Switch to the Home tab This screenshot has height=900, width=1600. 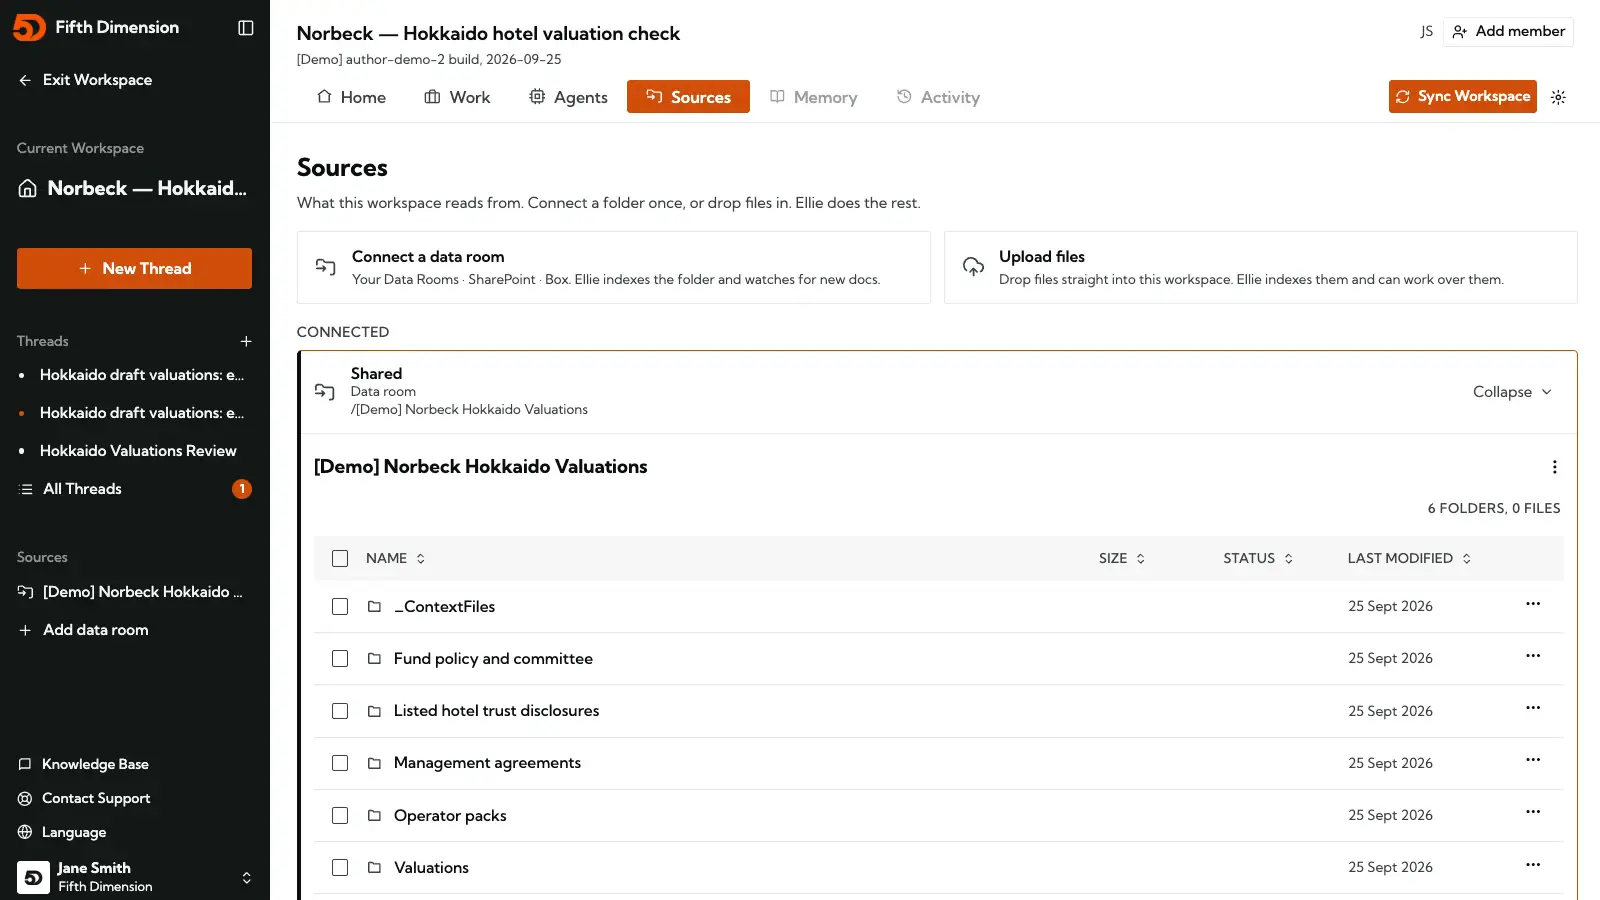[x=351, y=97]
